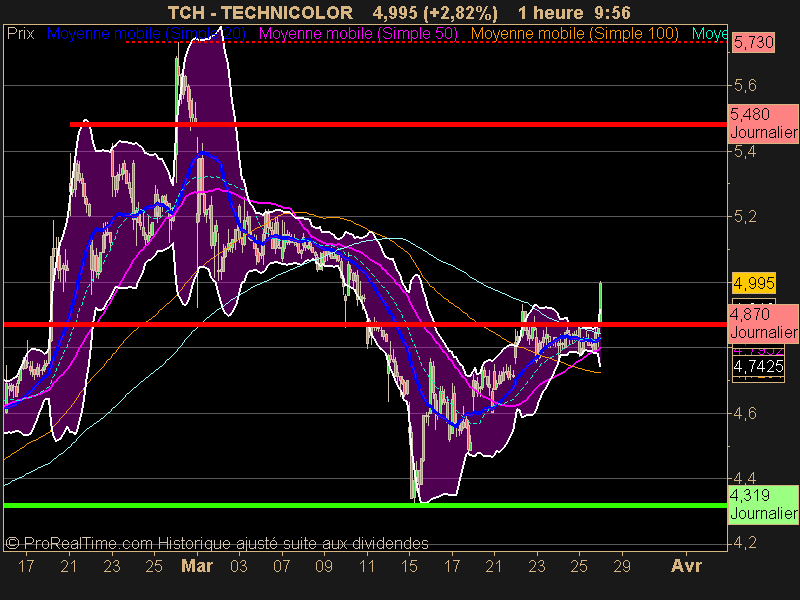Click the 11 date label on time axis
The image size is (800, 600).
pyautogui.click(x=367, y=566)
